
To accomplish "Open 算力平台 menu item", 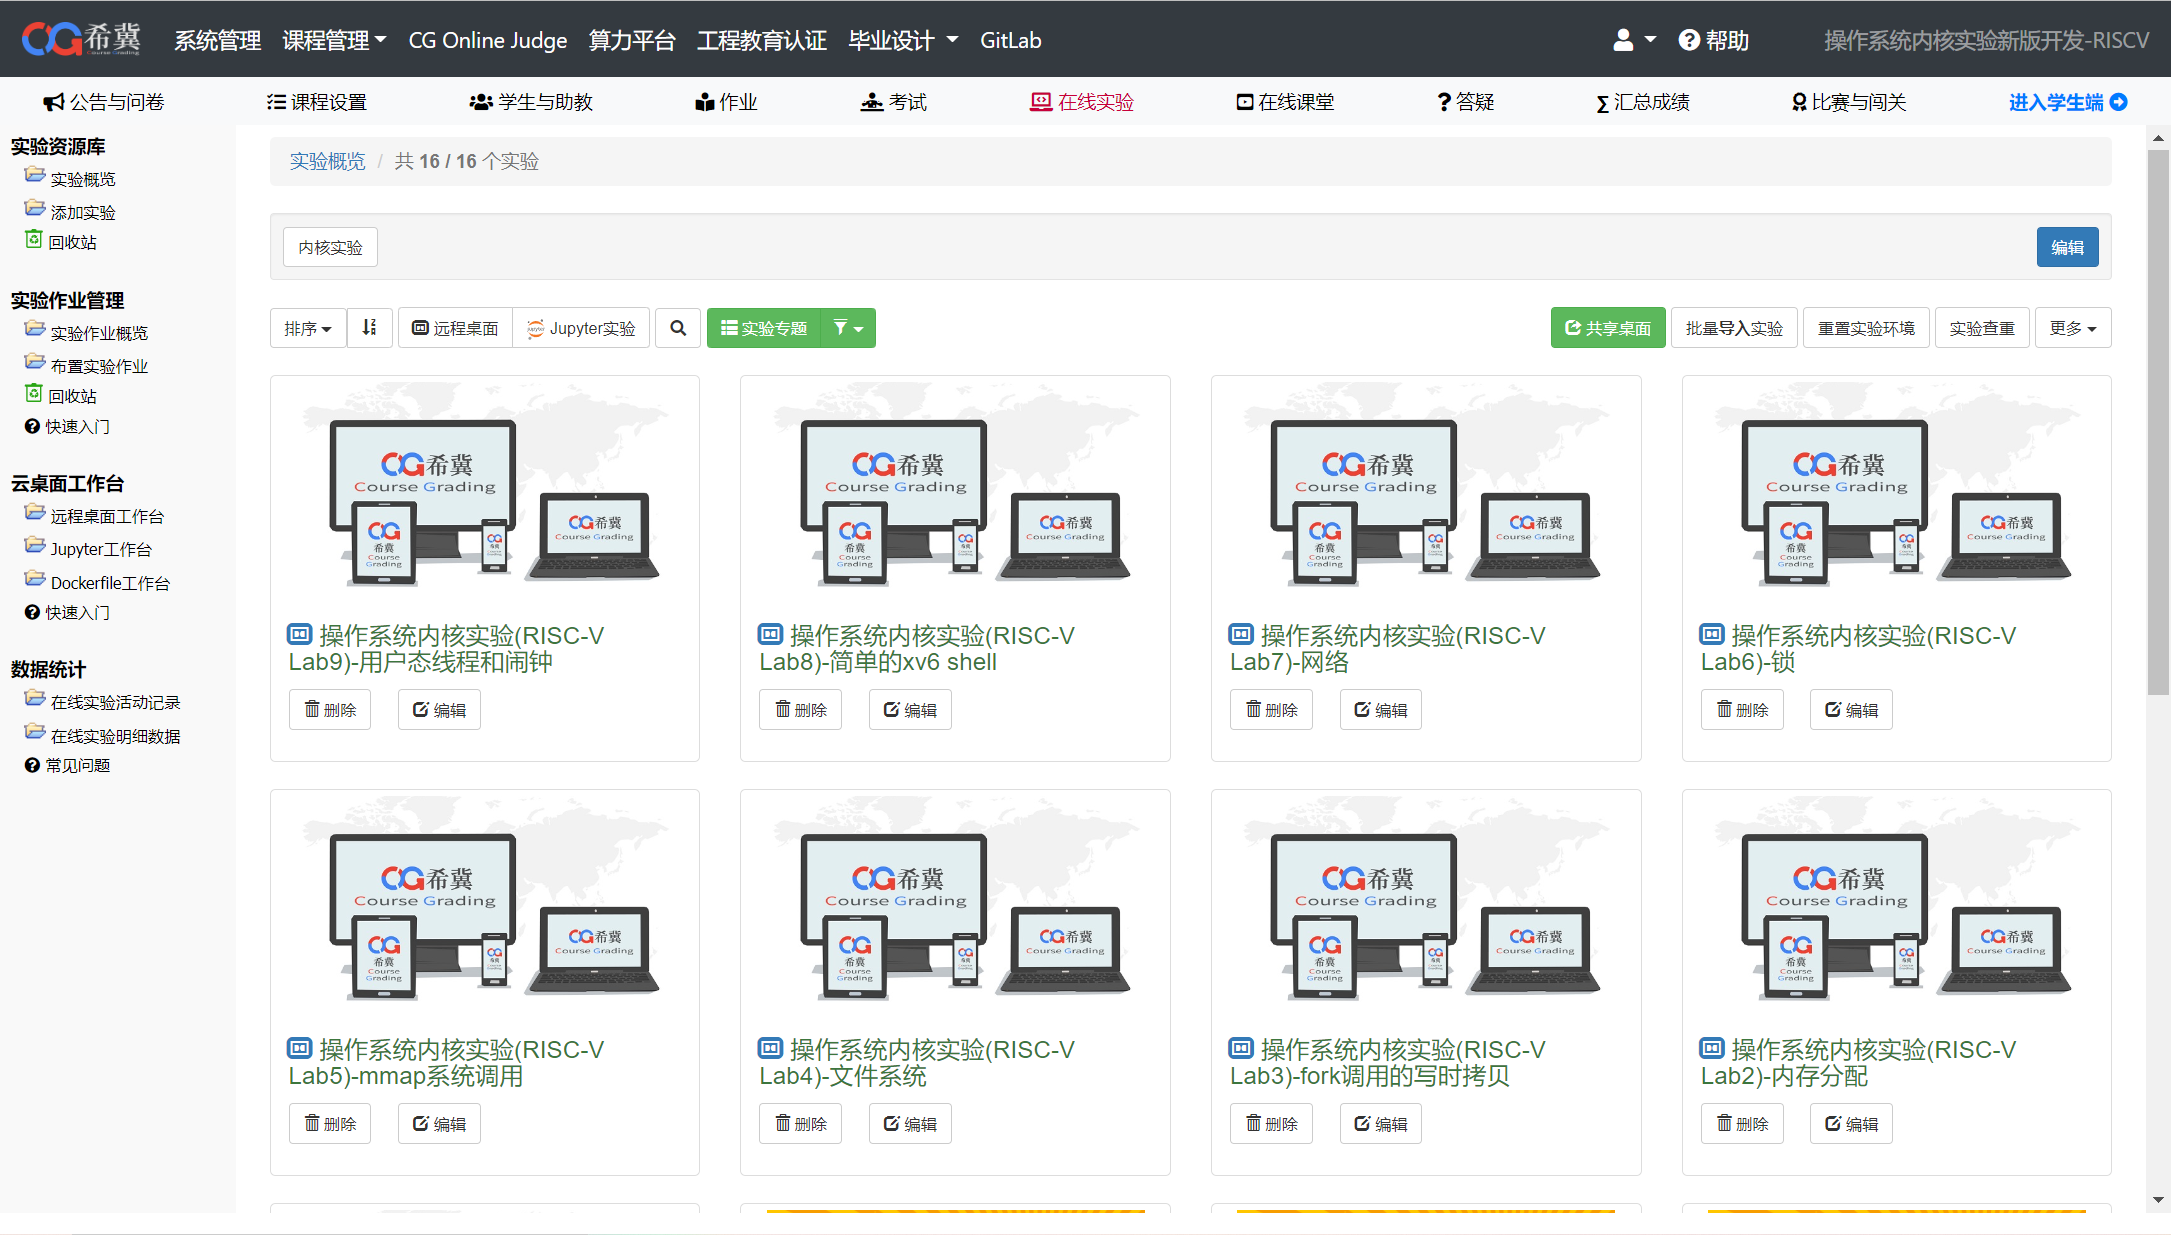I will click(632, 40).
